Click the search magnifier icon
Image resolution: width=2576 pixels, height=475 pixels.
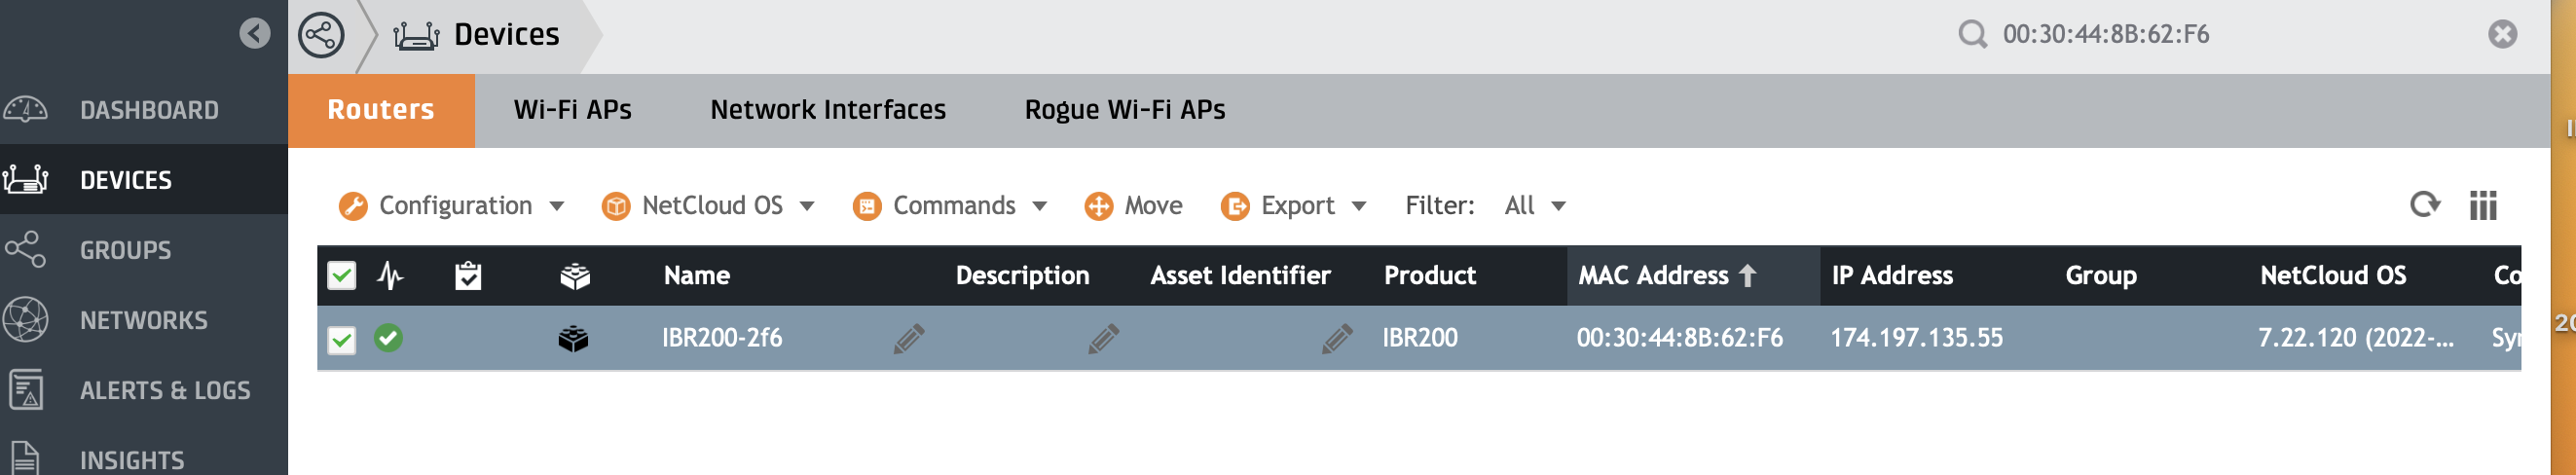coord(1972,35)
